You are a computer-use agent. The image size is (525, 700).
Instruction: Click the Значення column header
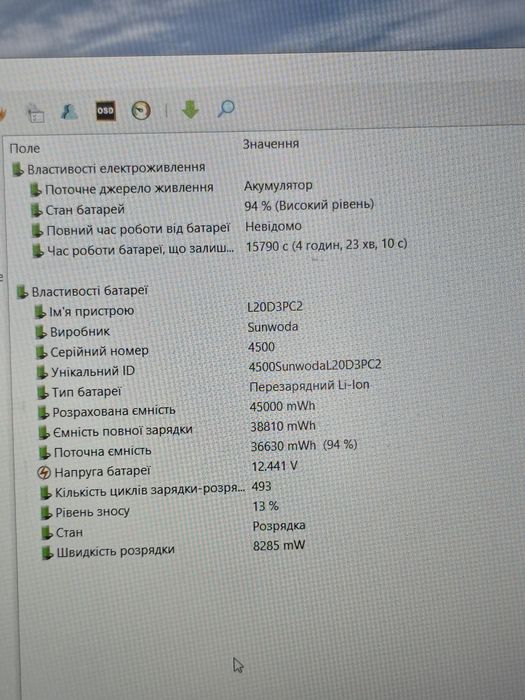[271, 144]
